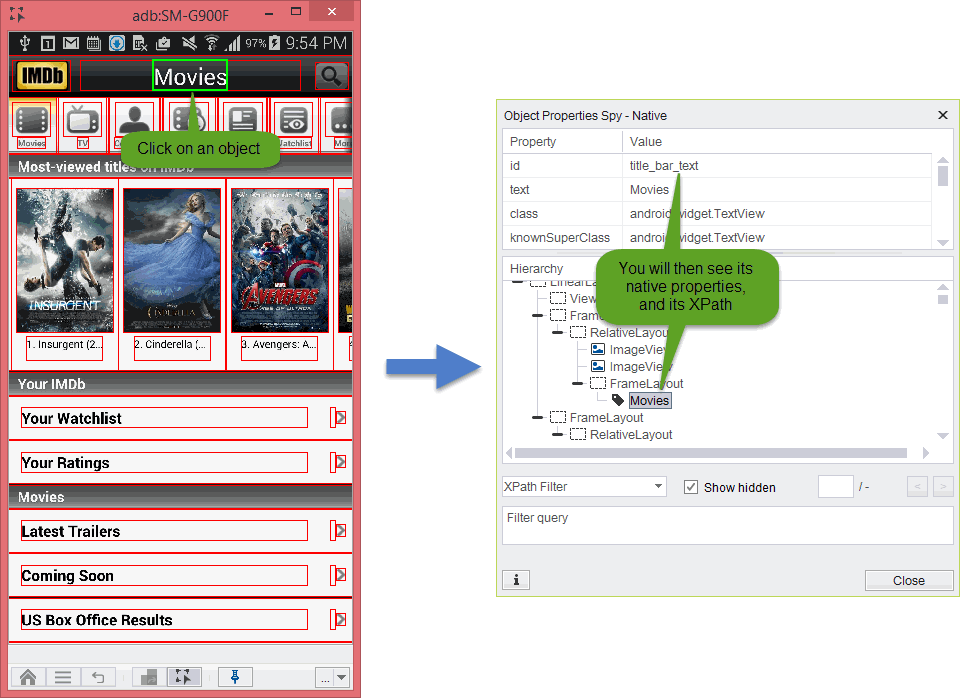Tap the magnifying glass search icon
961x698 pixels.
pyautogui.click(x=330, y=76)
